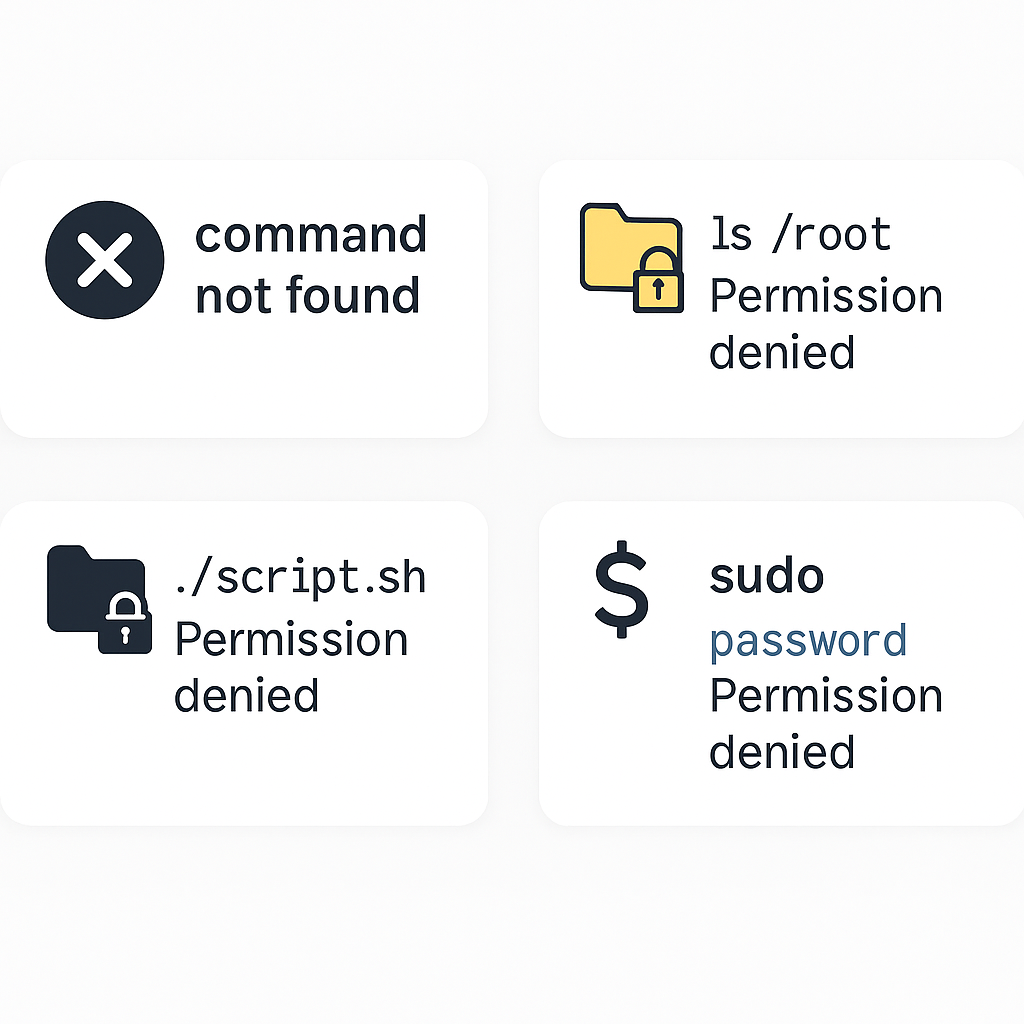Click the word 'denied' in sudo card

point(782,751)
